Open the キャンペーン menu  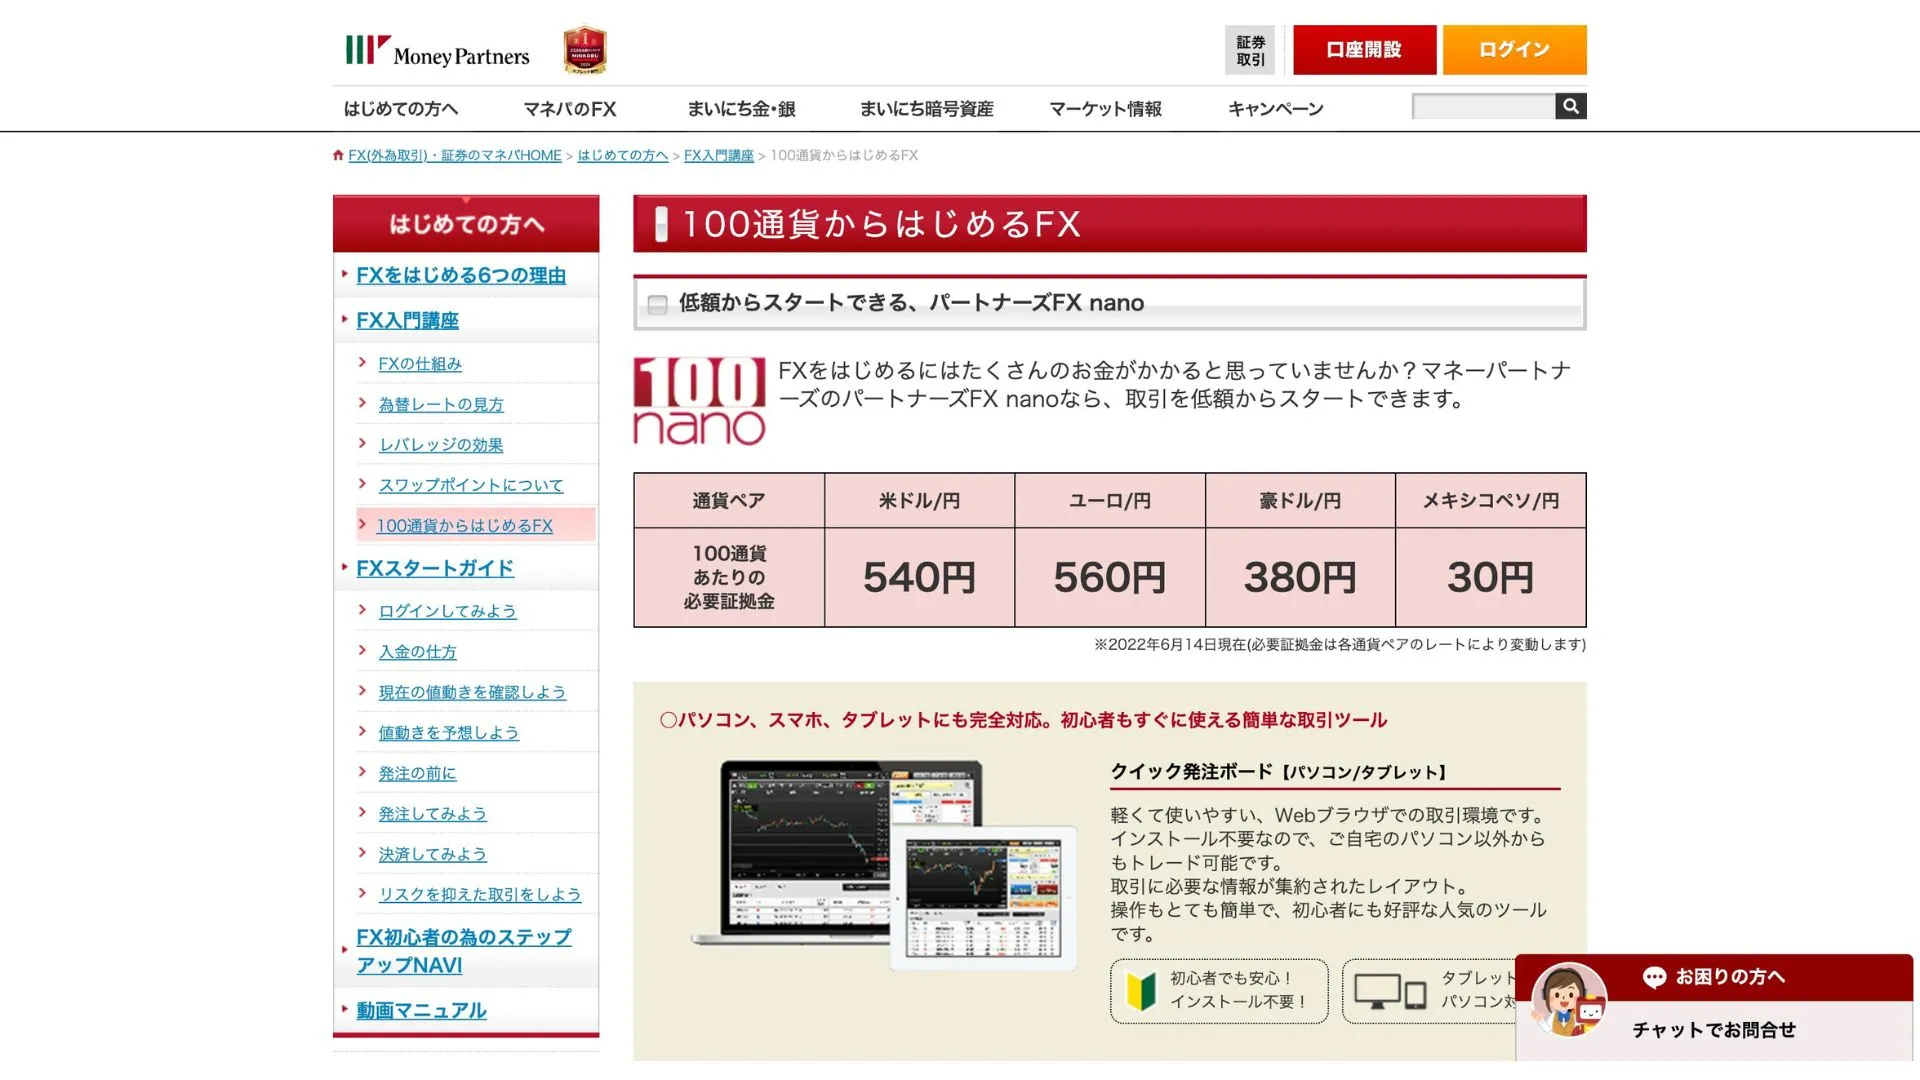point(1276,109)
